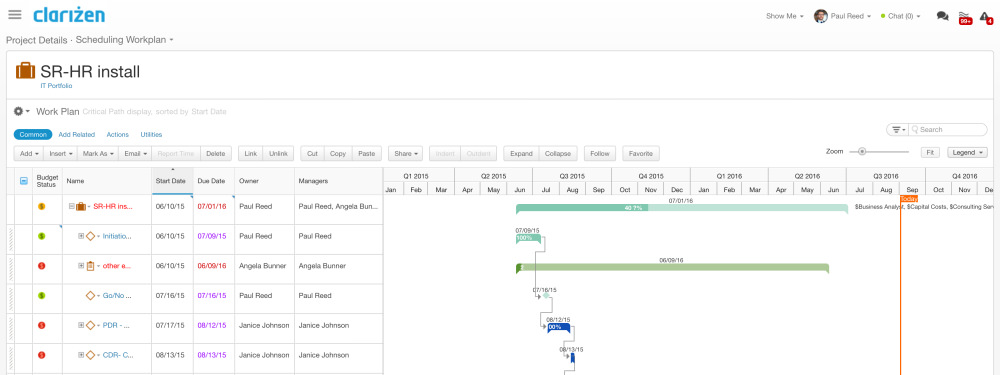Click the SR-HR install briefcase icon
Image resolution: width=1000 pixels, height=375 pixels.
coord(26,71)
